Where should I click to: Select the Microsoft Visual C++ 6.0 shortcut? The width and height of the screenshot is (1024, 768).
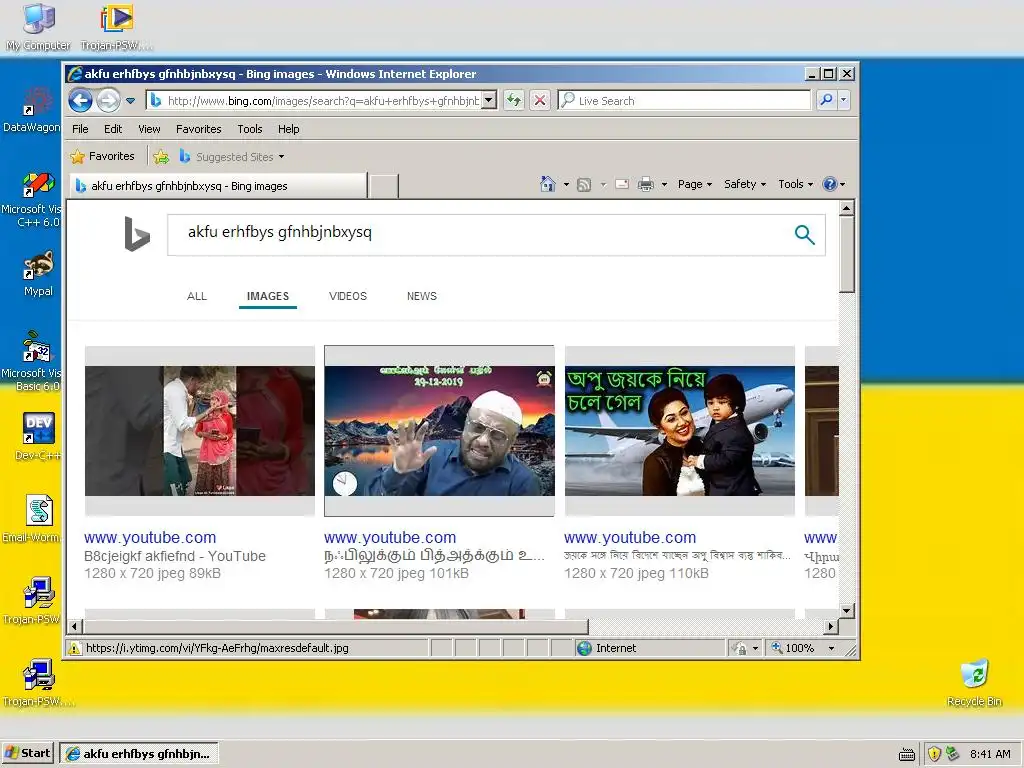[x=31, y=199]
